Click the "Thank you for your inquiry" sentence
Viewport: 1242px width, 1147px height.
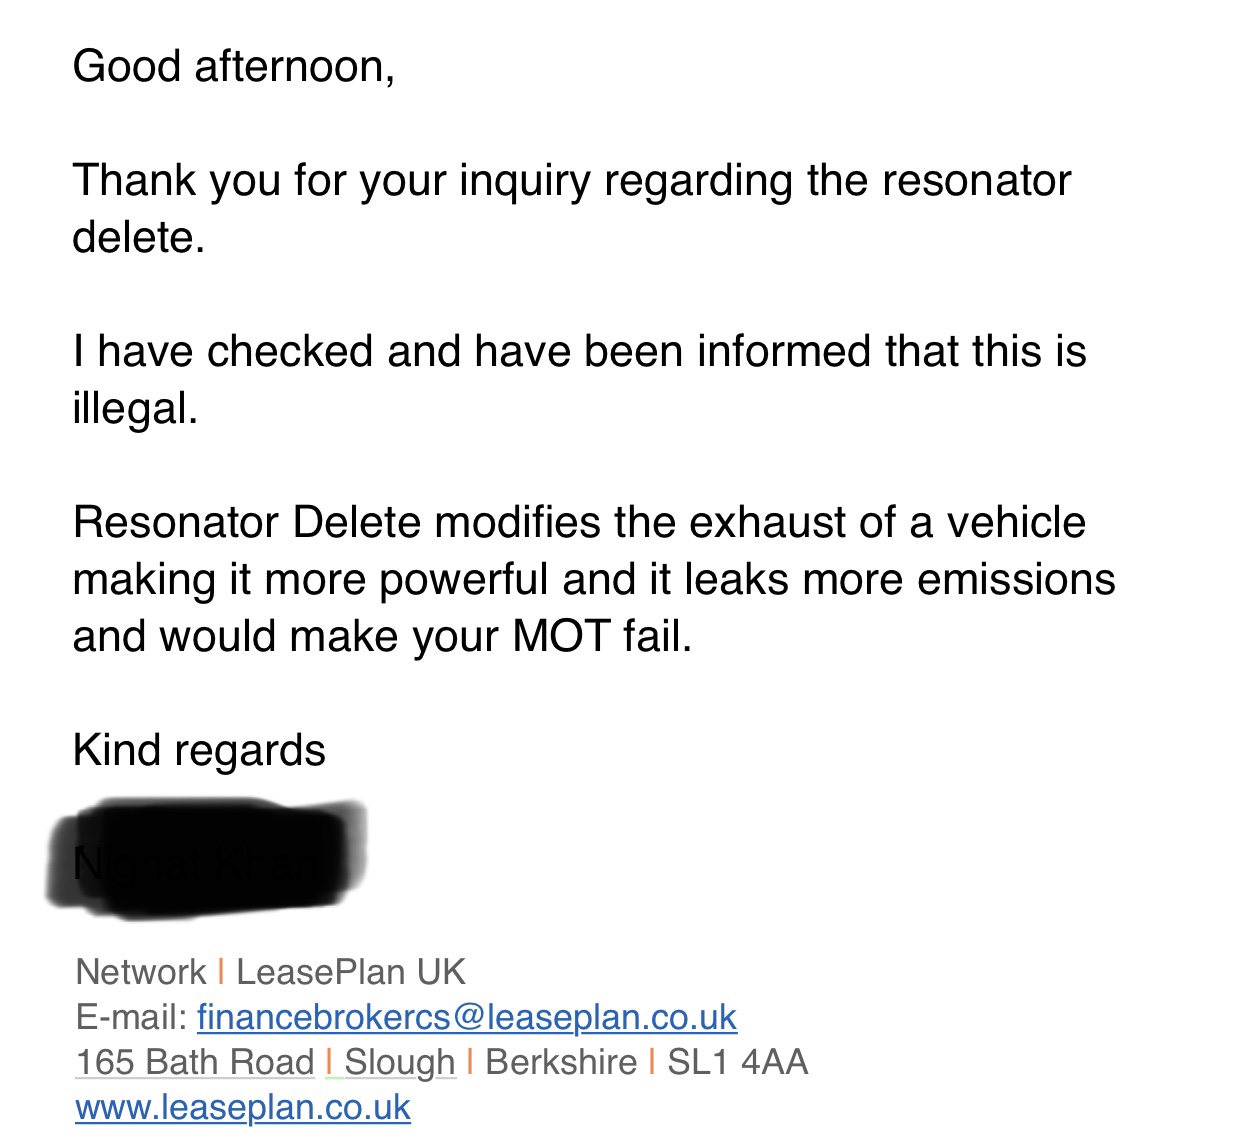pyautogui.click(x=572, y=208)
